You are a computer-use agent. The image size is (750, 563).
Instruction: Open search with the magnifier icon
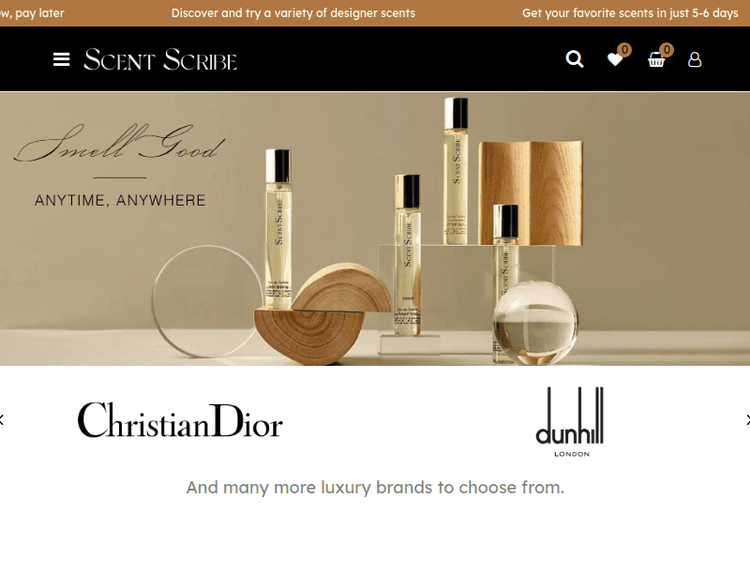pos(574,59)
